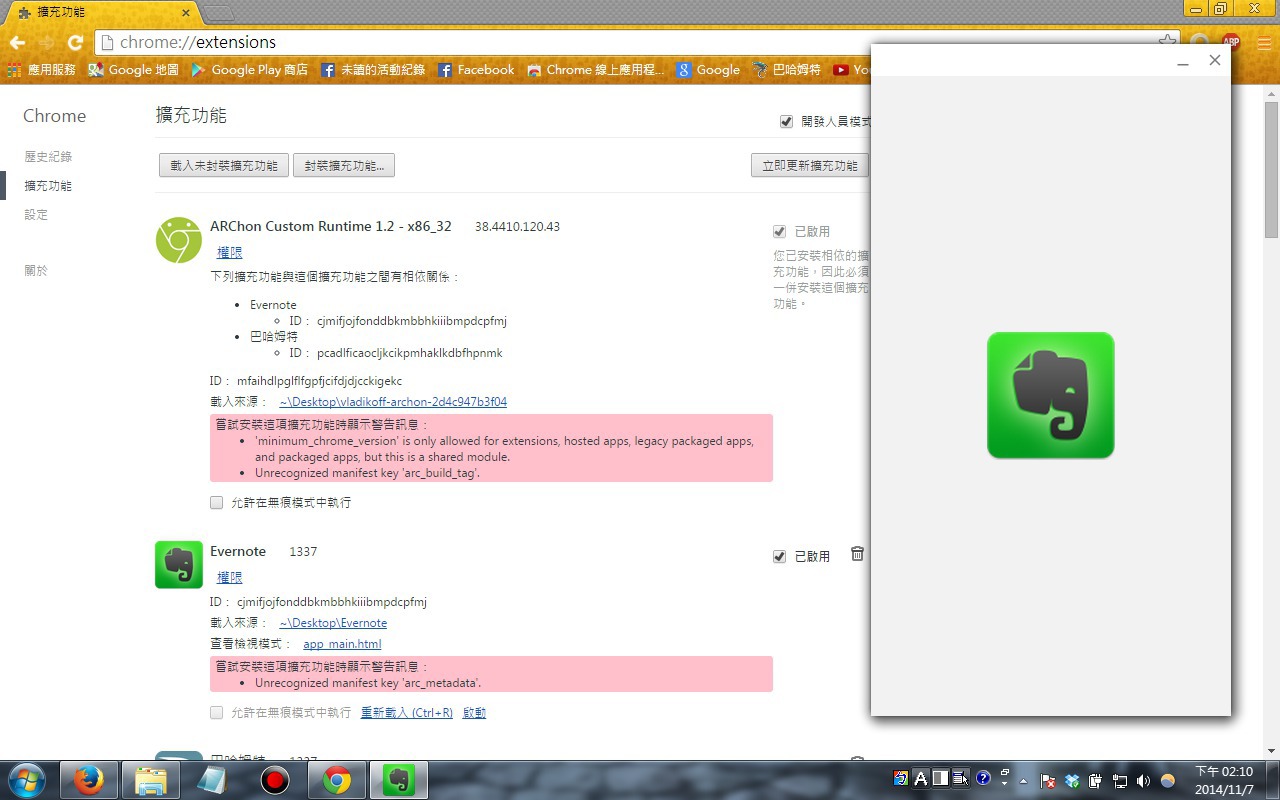Image resolution: width=1280 pixels, height=800 pixels.
Task: Select the 擴充功能 browser tab
Action: point(103,13)
